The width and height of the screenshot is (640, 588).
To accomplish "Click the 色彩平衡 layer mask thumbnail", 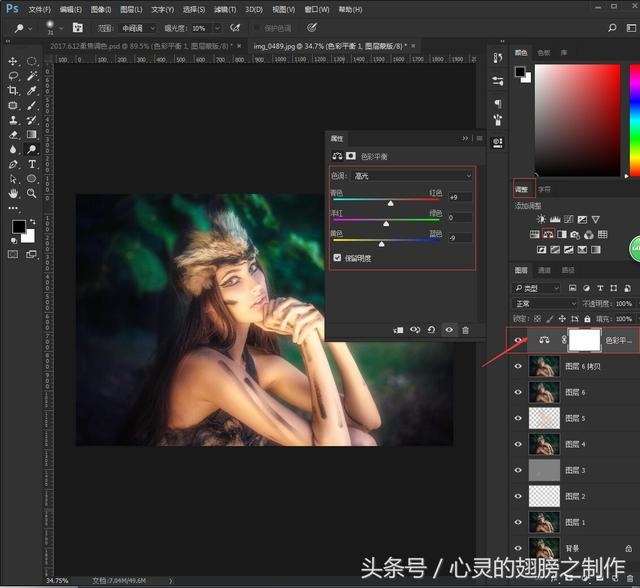I will pos(584,340).
